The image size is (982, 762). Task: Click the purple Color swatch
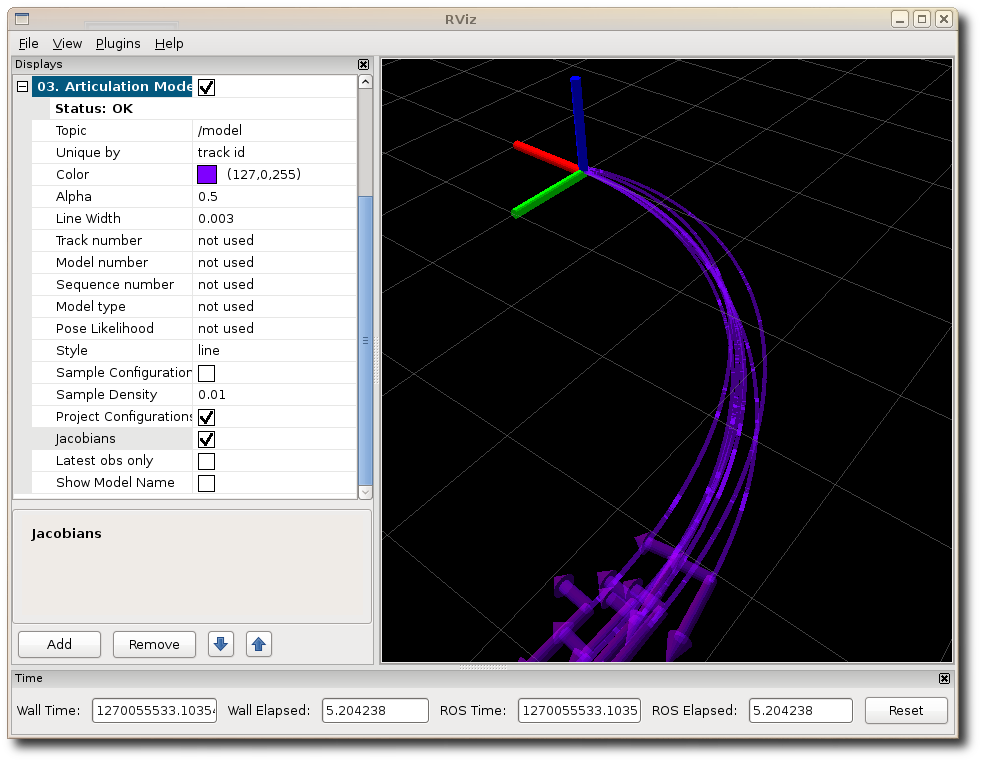tap(207, 174)
